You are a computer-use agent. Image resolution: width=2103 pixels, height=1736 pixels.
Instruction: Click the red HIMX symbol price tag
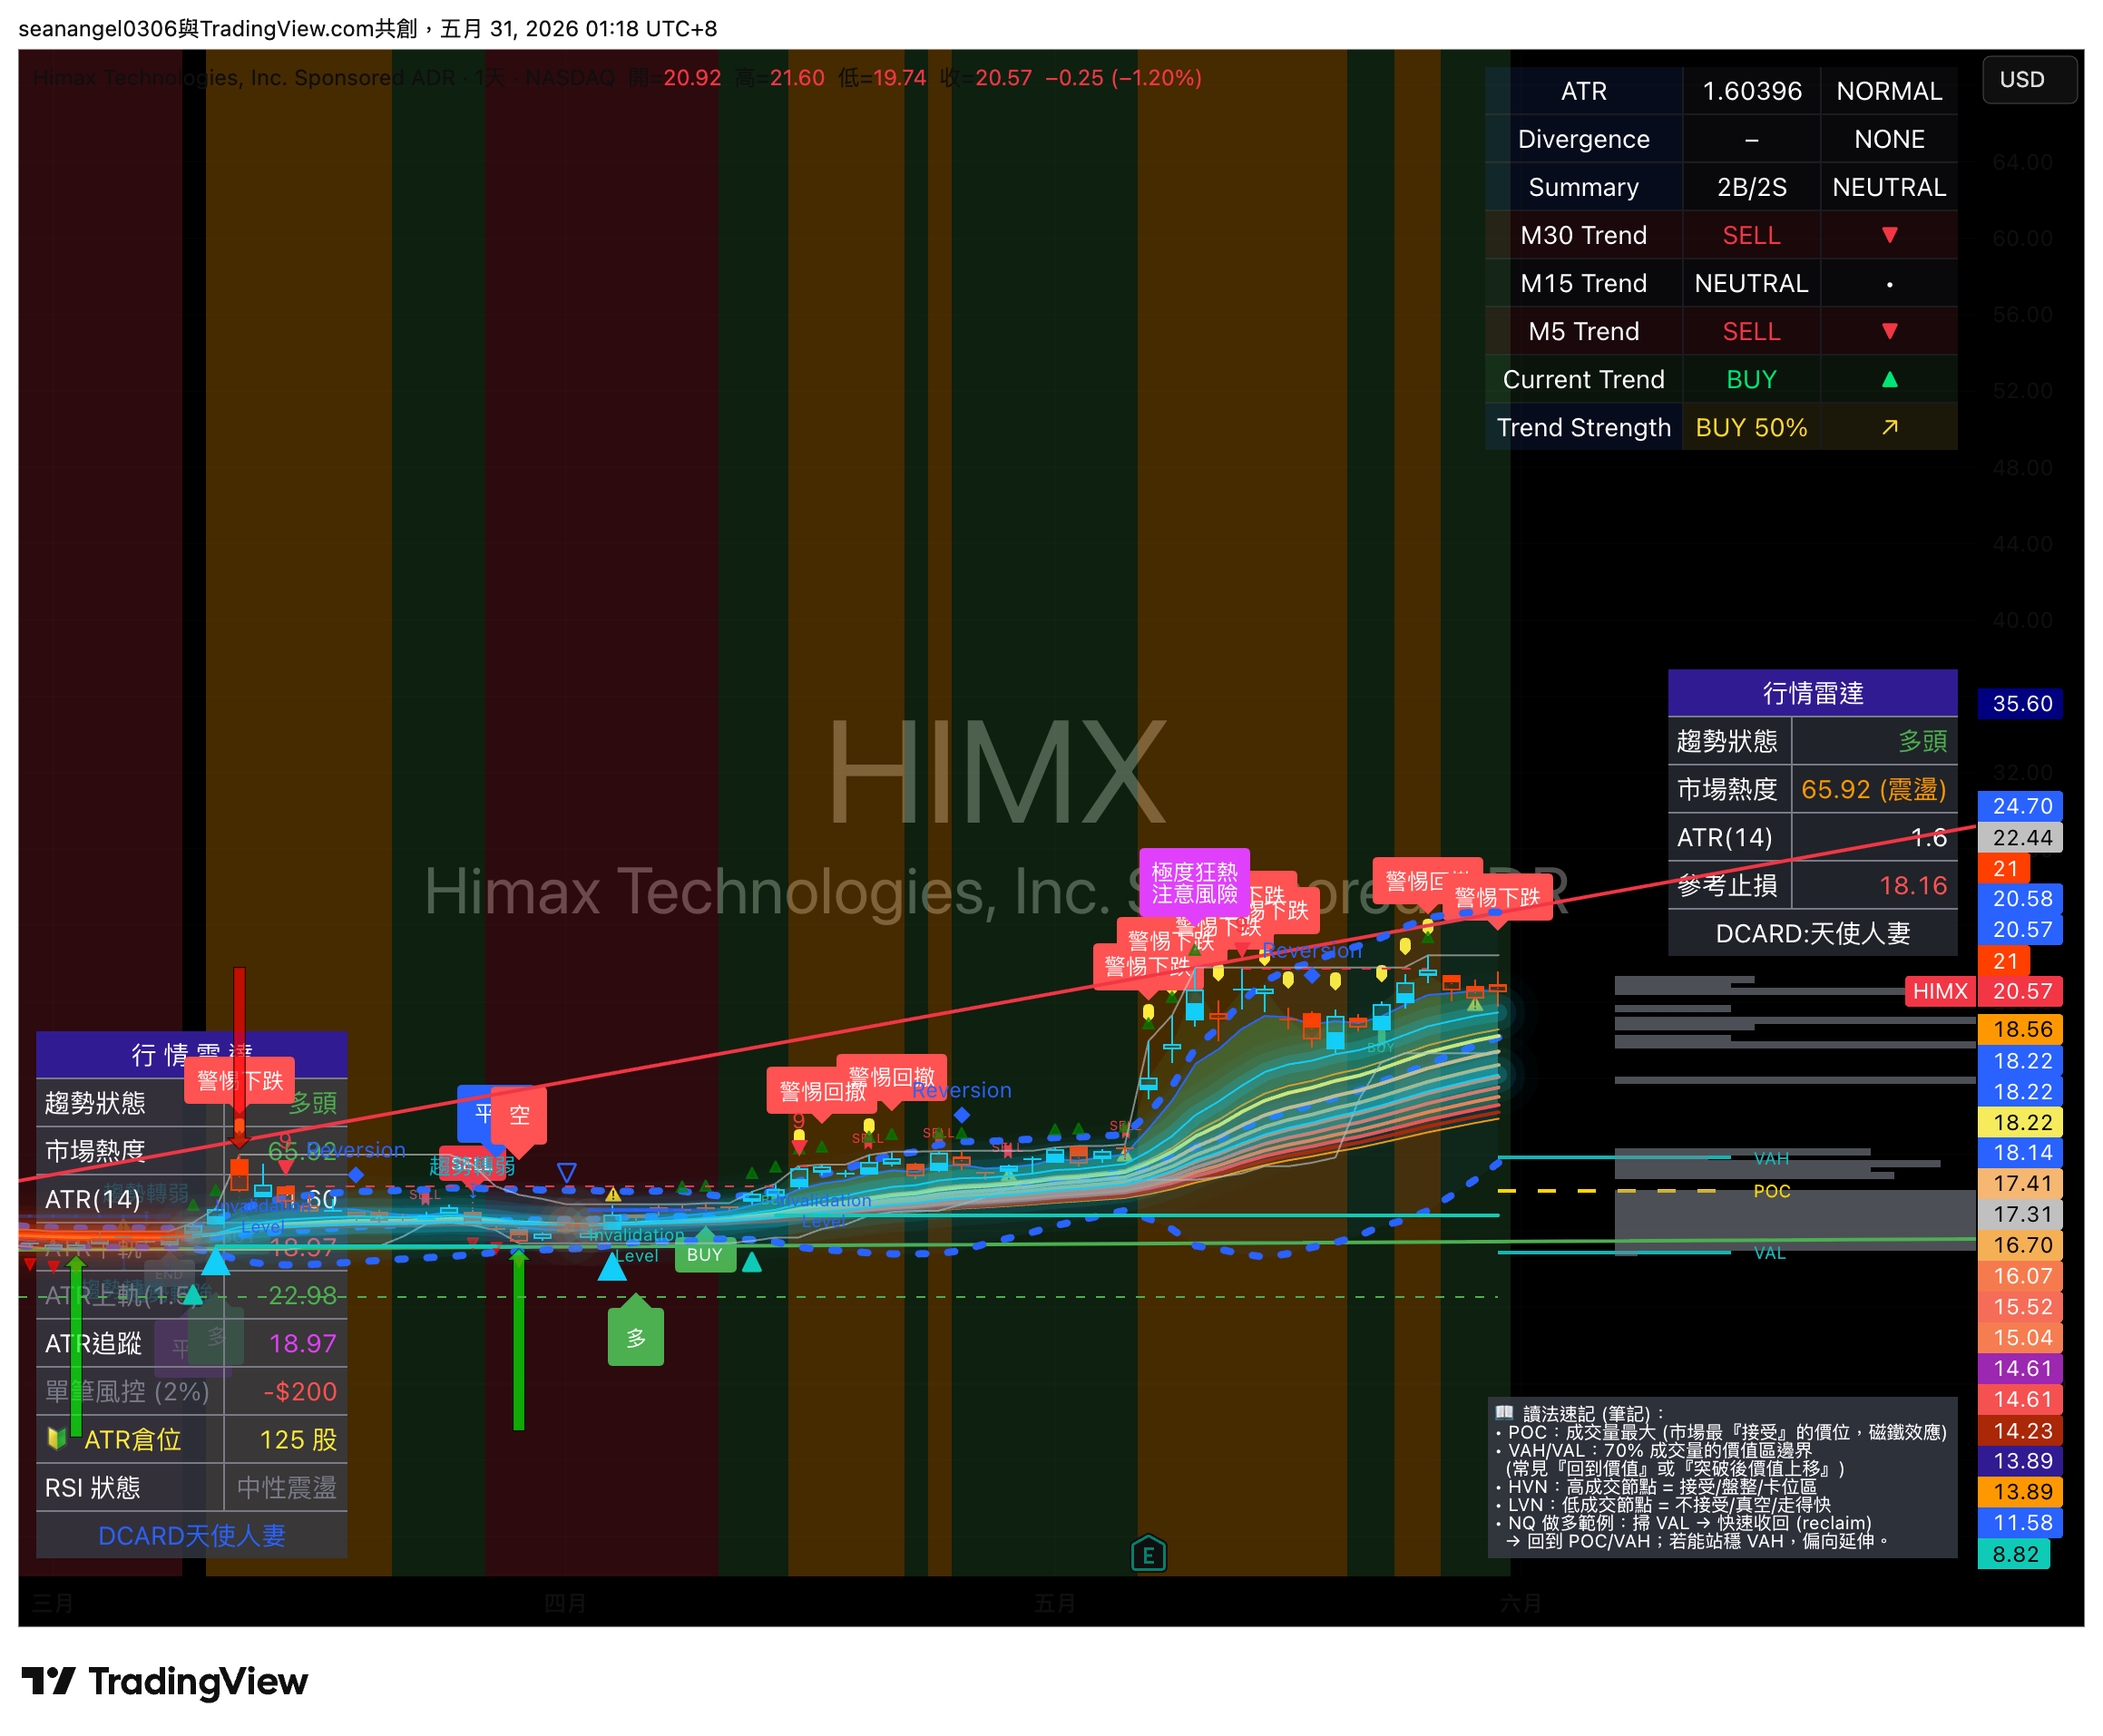tap(1939, 991)
